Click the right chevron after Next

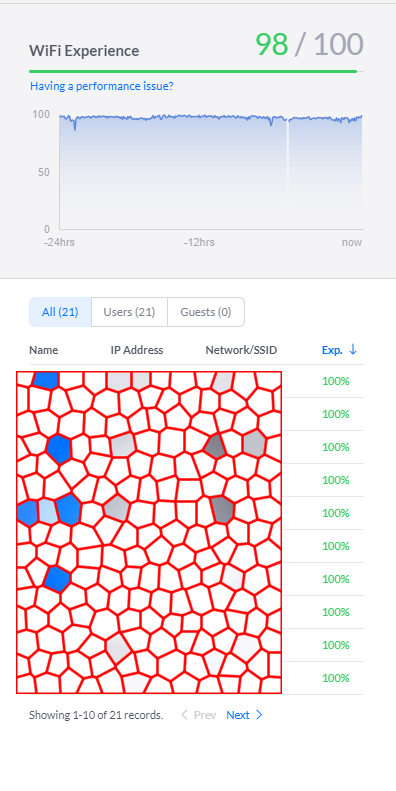click(259, 715)
